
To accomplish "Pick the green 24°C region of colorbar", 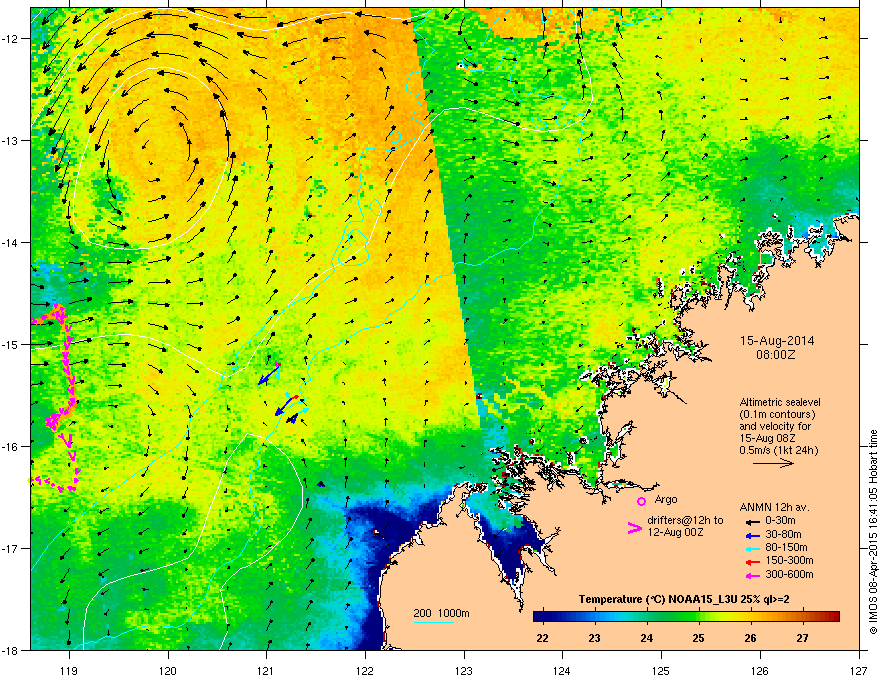I will pyautogui.click(x=647, y=617).
